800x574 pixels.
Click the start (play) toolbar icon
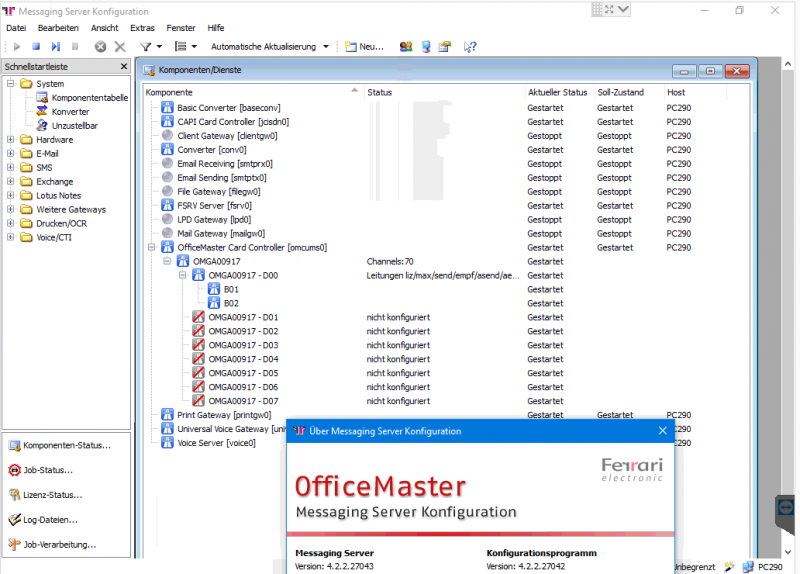(x=17, y=46)
